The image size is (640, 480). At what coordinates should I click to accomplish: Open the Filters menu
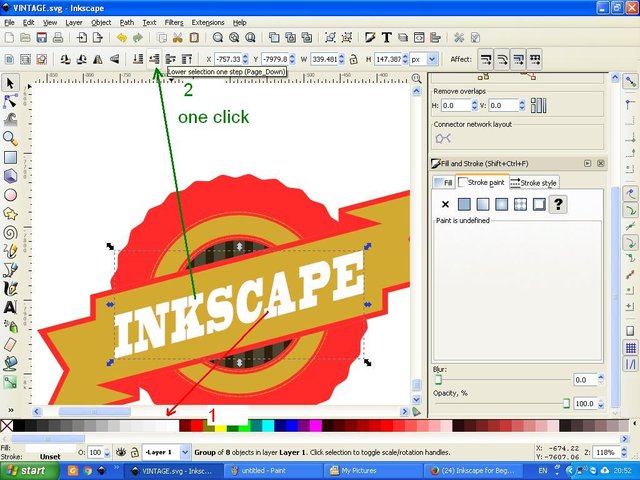point(174,22)
